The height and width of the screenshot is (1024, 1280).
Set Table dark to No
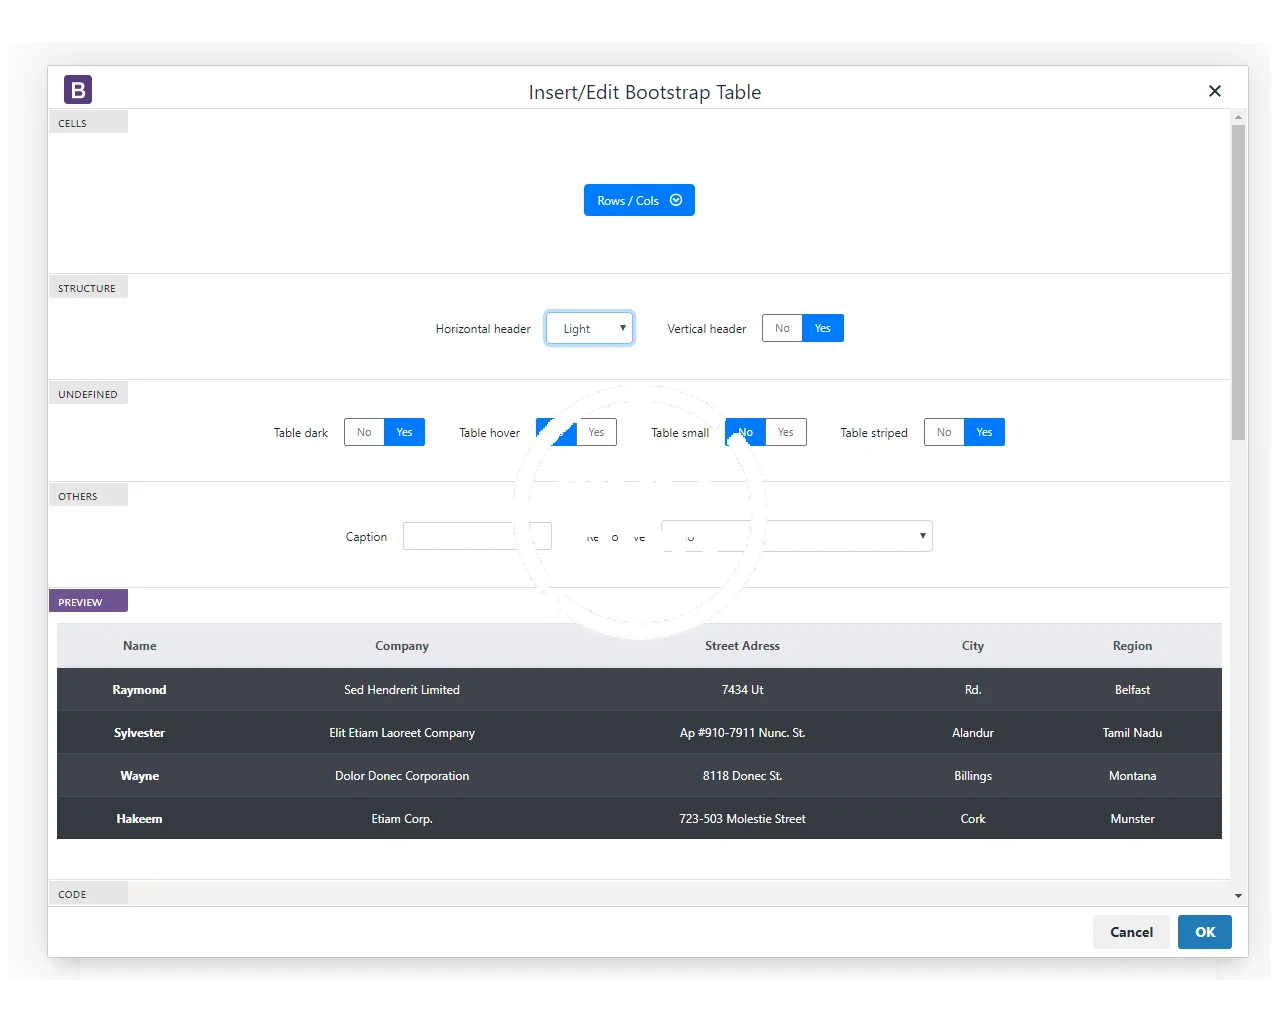pos(364,432)
